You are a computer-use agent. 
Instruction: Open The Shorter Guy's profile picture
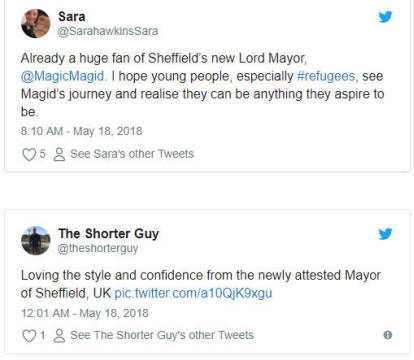click(36, 241)
